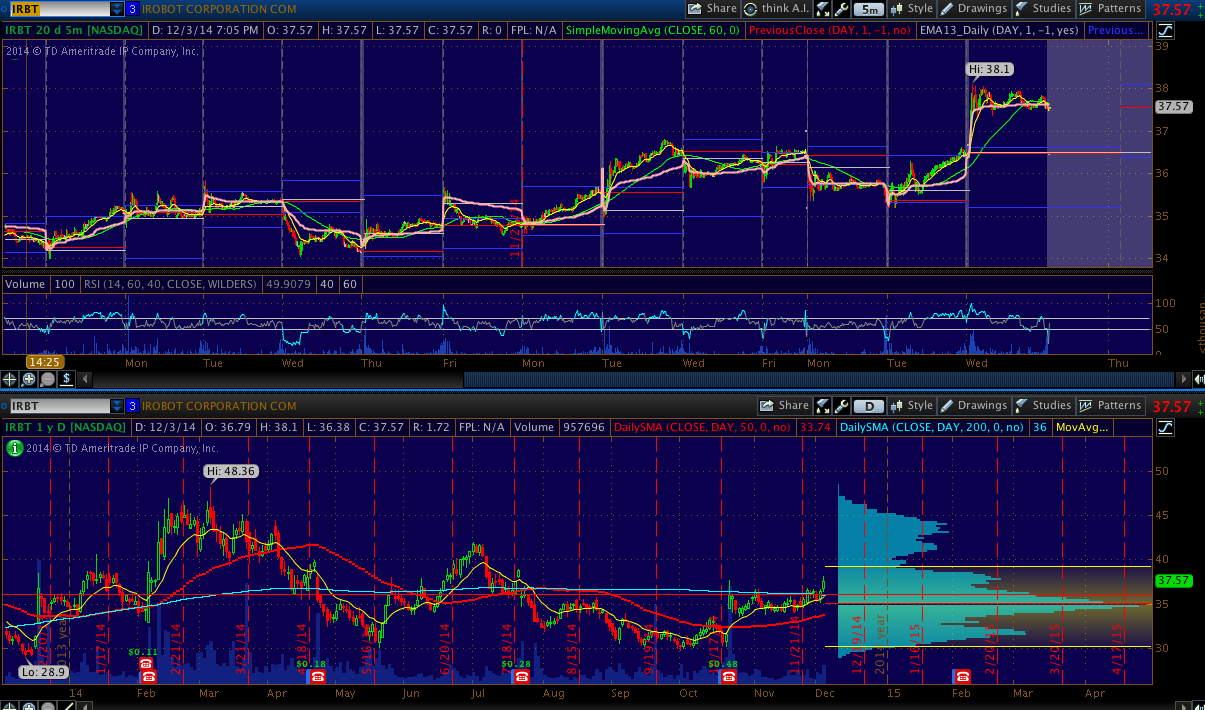Click the blue color link box labeled 3 in lower chart

point(132,406)
